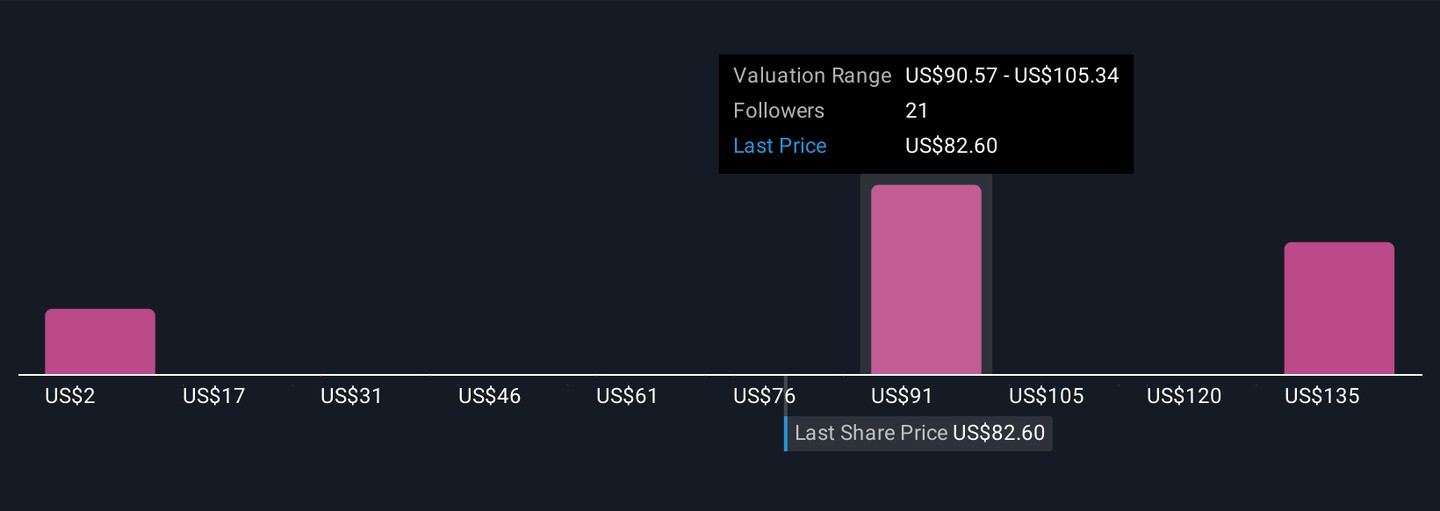Click the followers count 21 in tooltip

pyautogui.click(x=917, y=111)
